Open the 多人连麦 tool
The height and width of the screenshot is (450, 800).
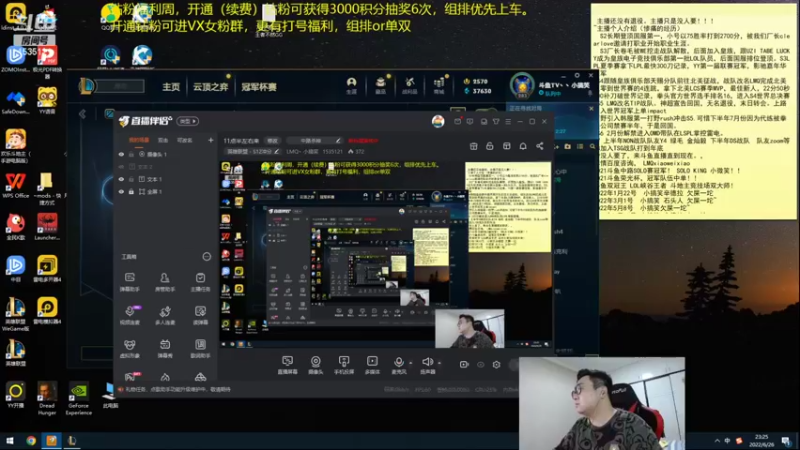[165, 315]
